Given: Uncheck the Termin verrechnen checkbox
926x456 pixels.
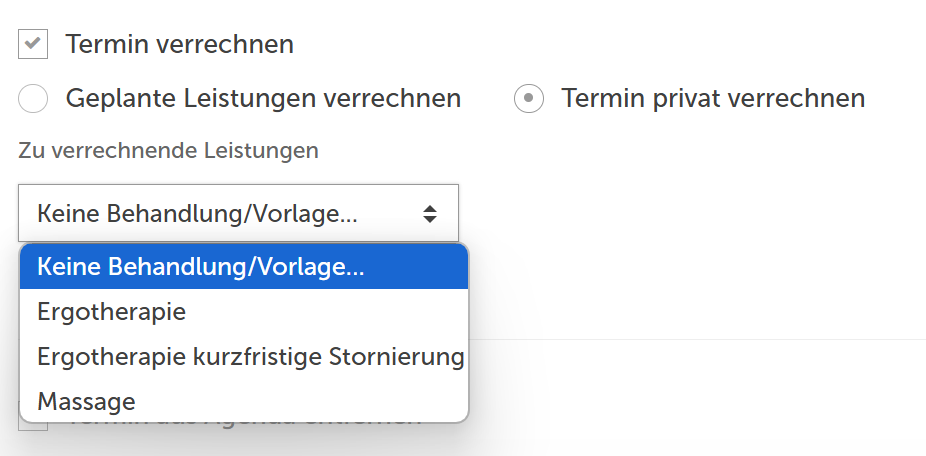Looking at the screenshot, I should click(x=33, y=44).
